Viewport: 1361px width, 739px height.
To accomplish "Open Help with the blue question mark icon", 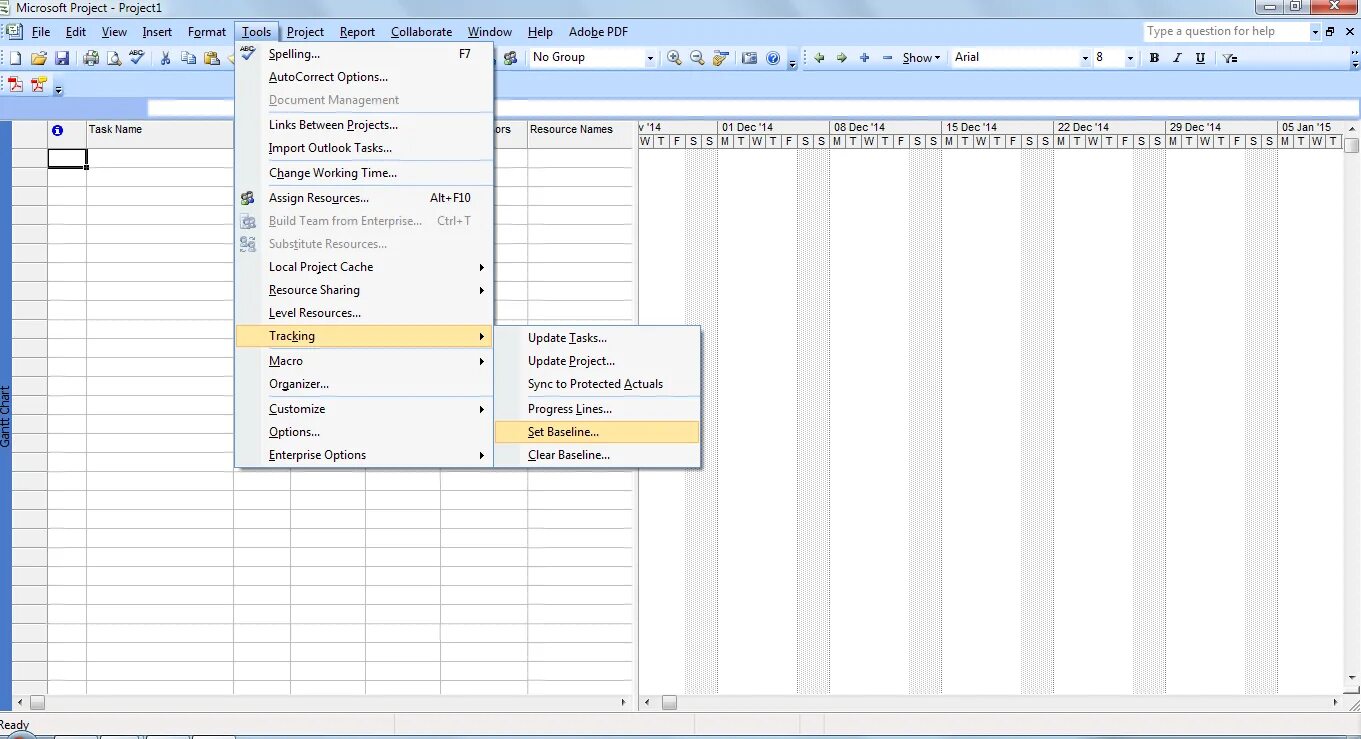I will click(x=773, y=58).
